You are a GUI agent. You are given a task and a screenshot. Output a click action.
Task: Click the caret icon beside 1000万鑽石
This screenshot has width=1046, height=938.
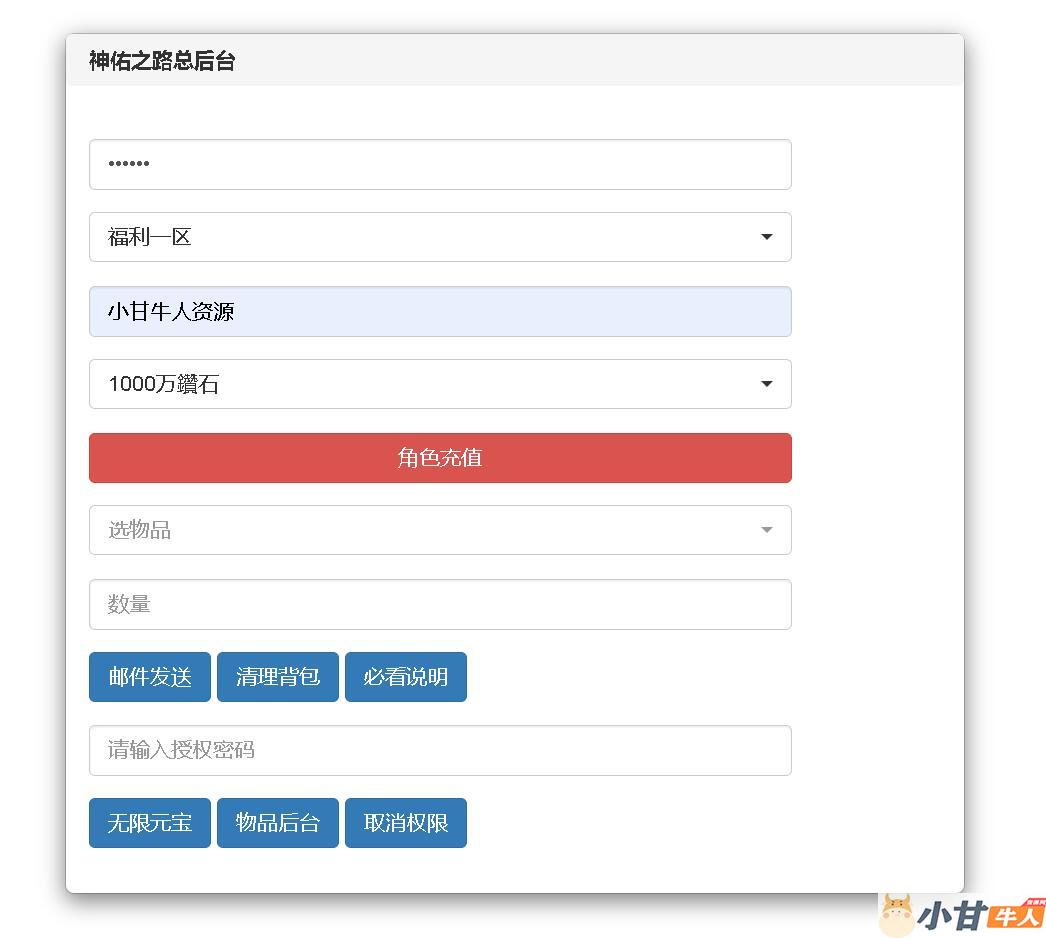[x=766, y=384]
